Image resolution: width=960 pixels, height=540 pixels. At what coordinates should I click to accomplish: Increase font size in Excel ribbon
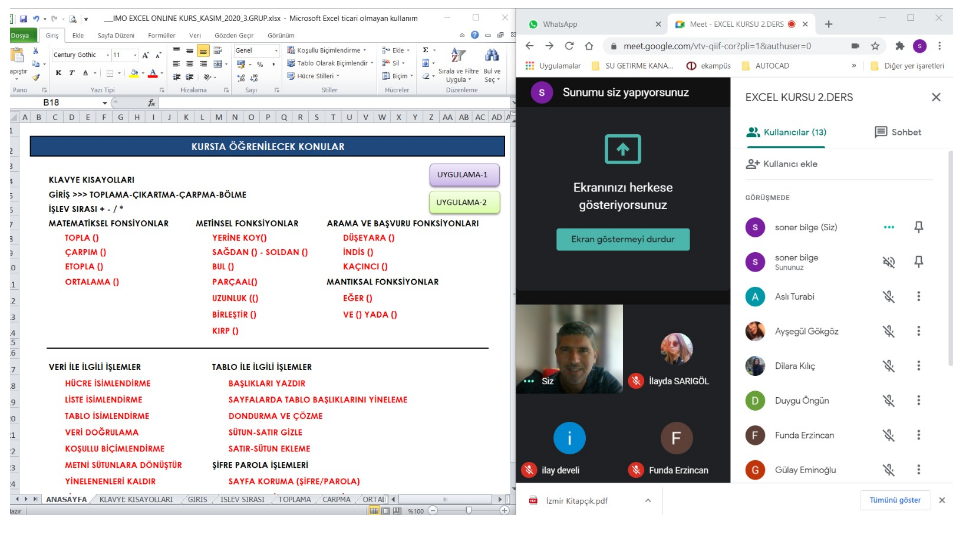[146, 55]
